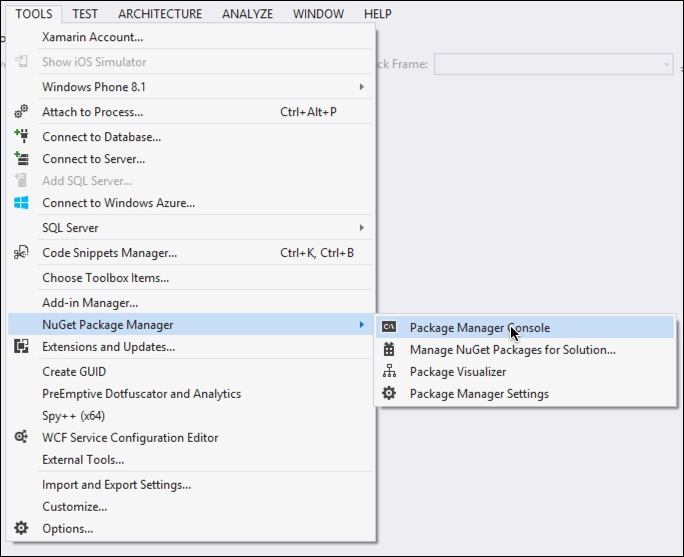Open Code Snippets Manager...
684x557 pixels.
point(191,253)
